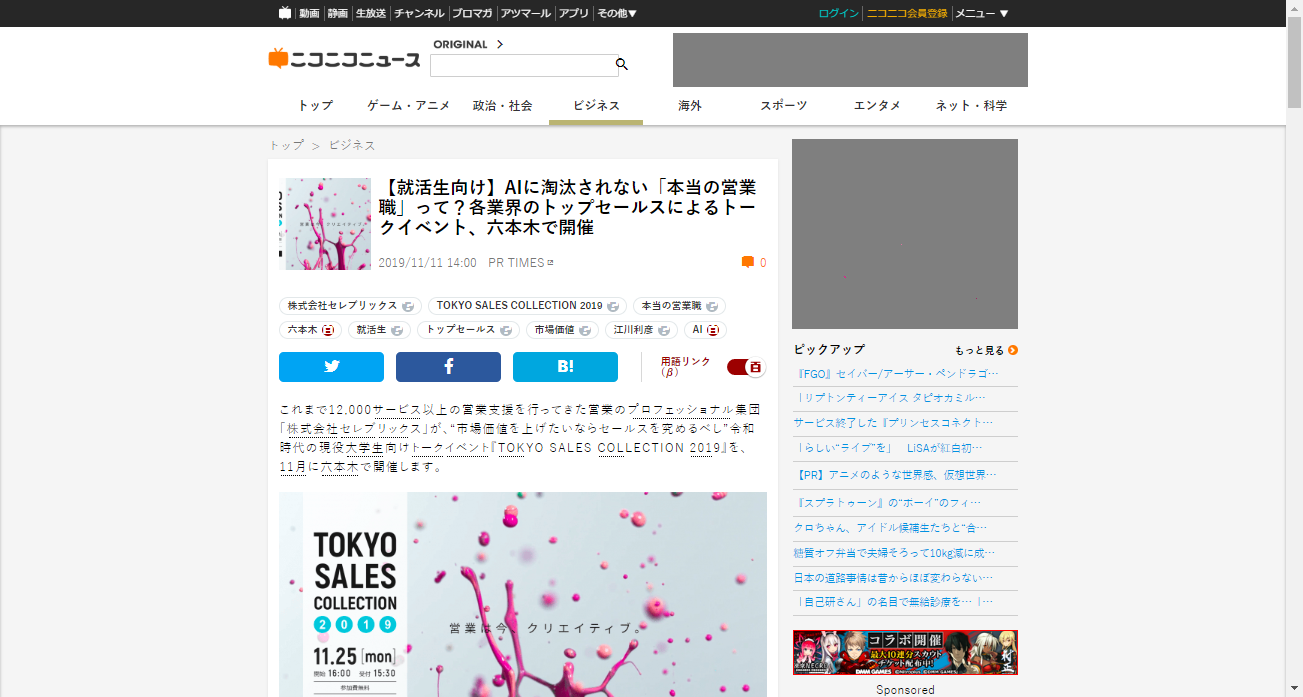Open the orange comment bubble icon
This screenshot has height=697, width=1303.
point(747,262)
